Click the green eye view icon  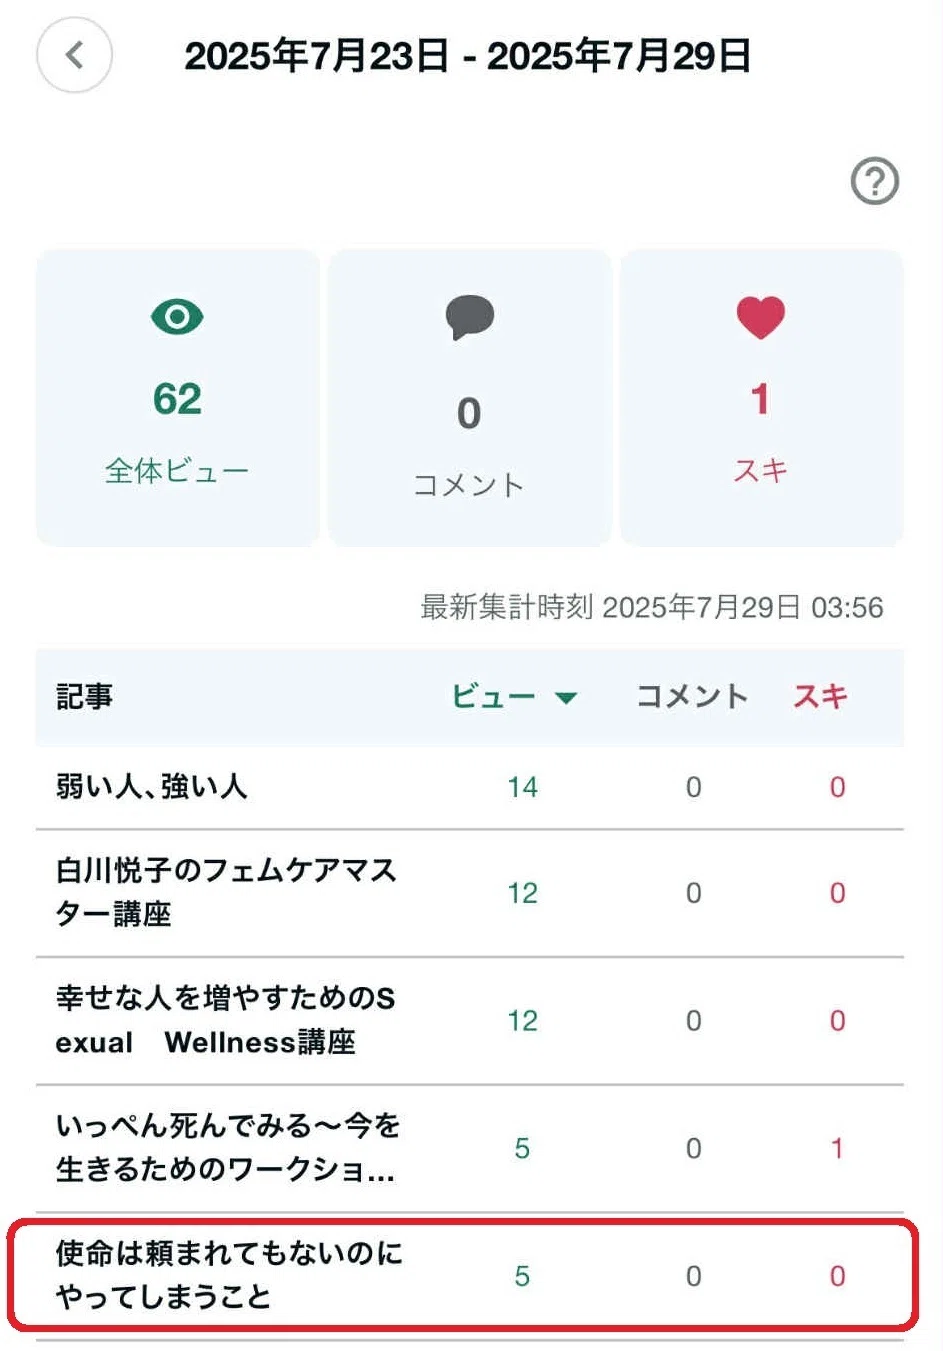pos(177,317)
